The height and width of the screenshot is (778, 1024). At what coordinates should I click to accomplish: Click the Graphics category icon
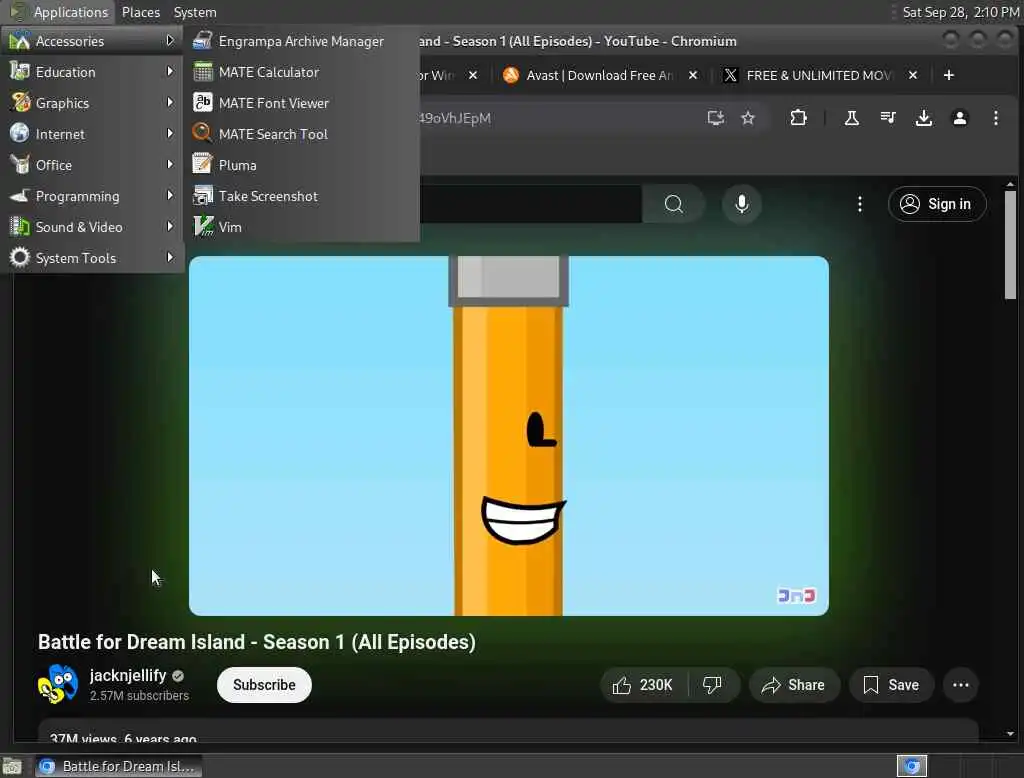click(x=20, y=103)
